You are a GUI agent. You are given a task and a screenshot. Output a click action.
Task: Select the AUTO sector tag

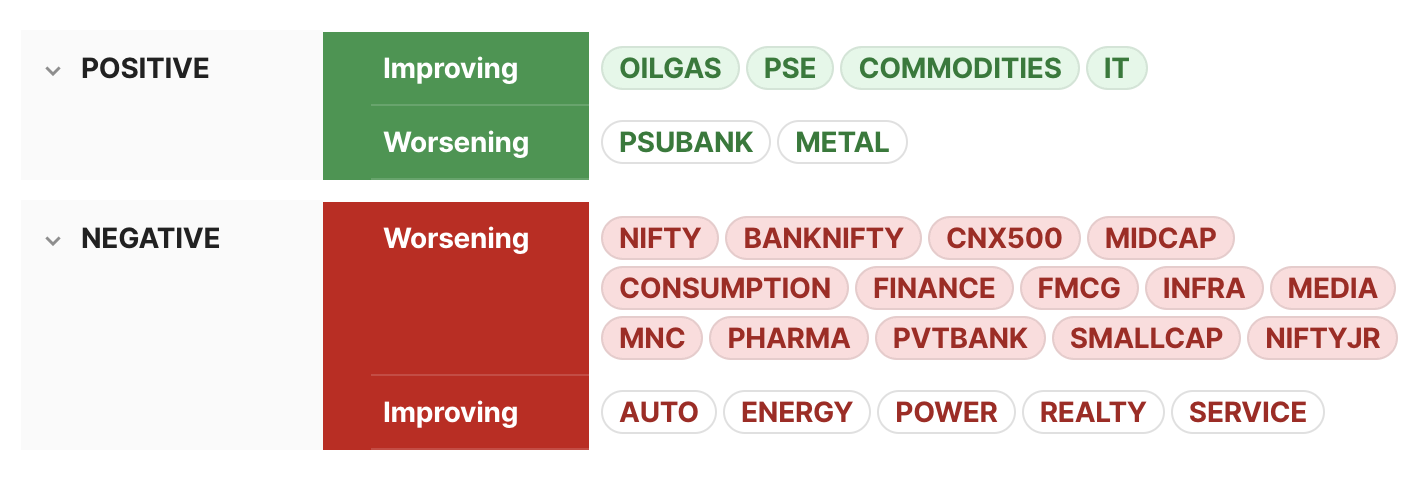tap(659, 412)
